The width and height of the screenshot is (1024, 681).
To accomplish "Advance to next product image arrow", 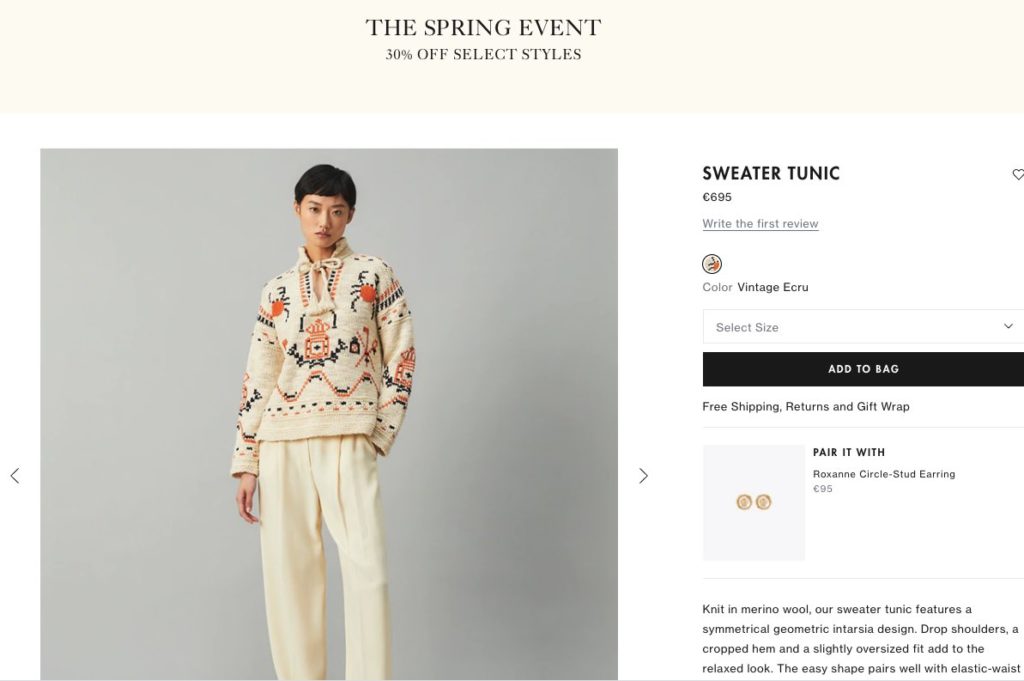I will (x=643, y=476).
